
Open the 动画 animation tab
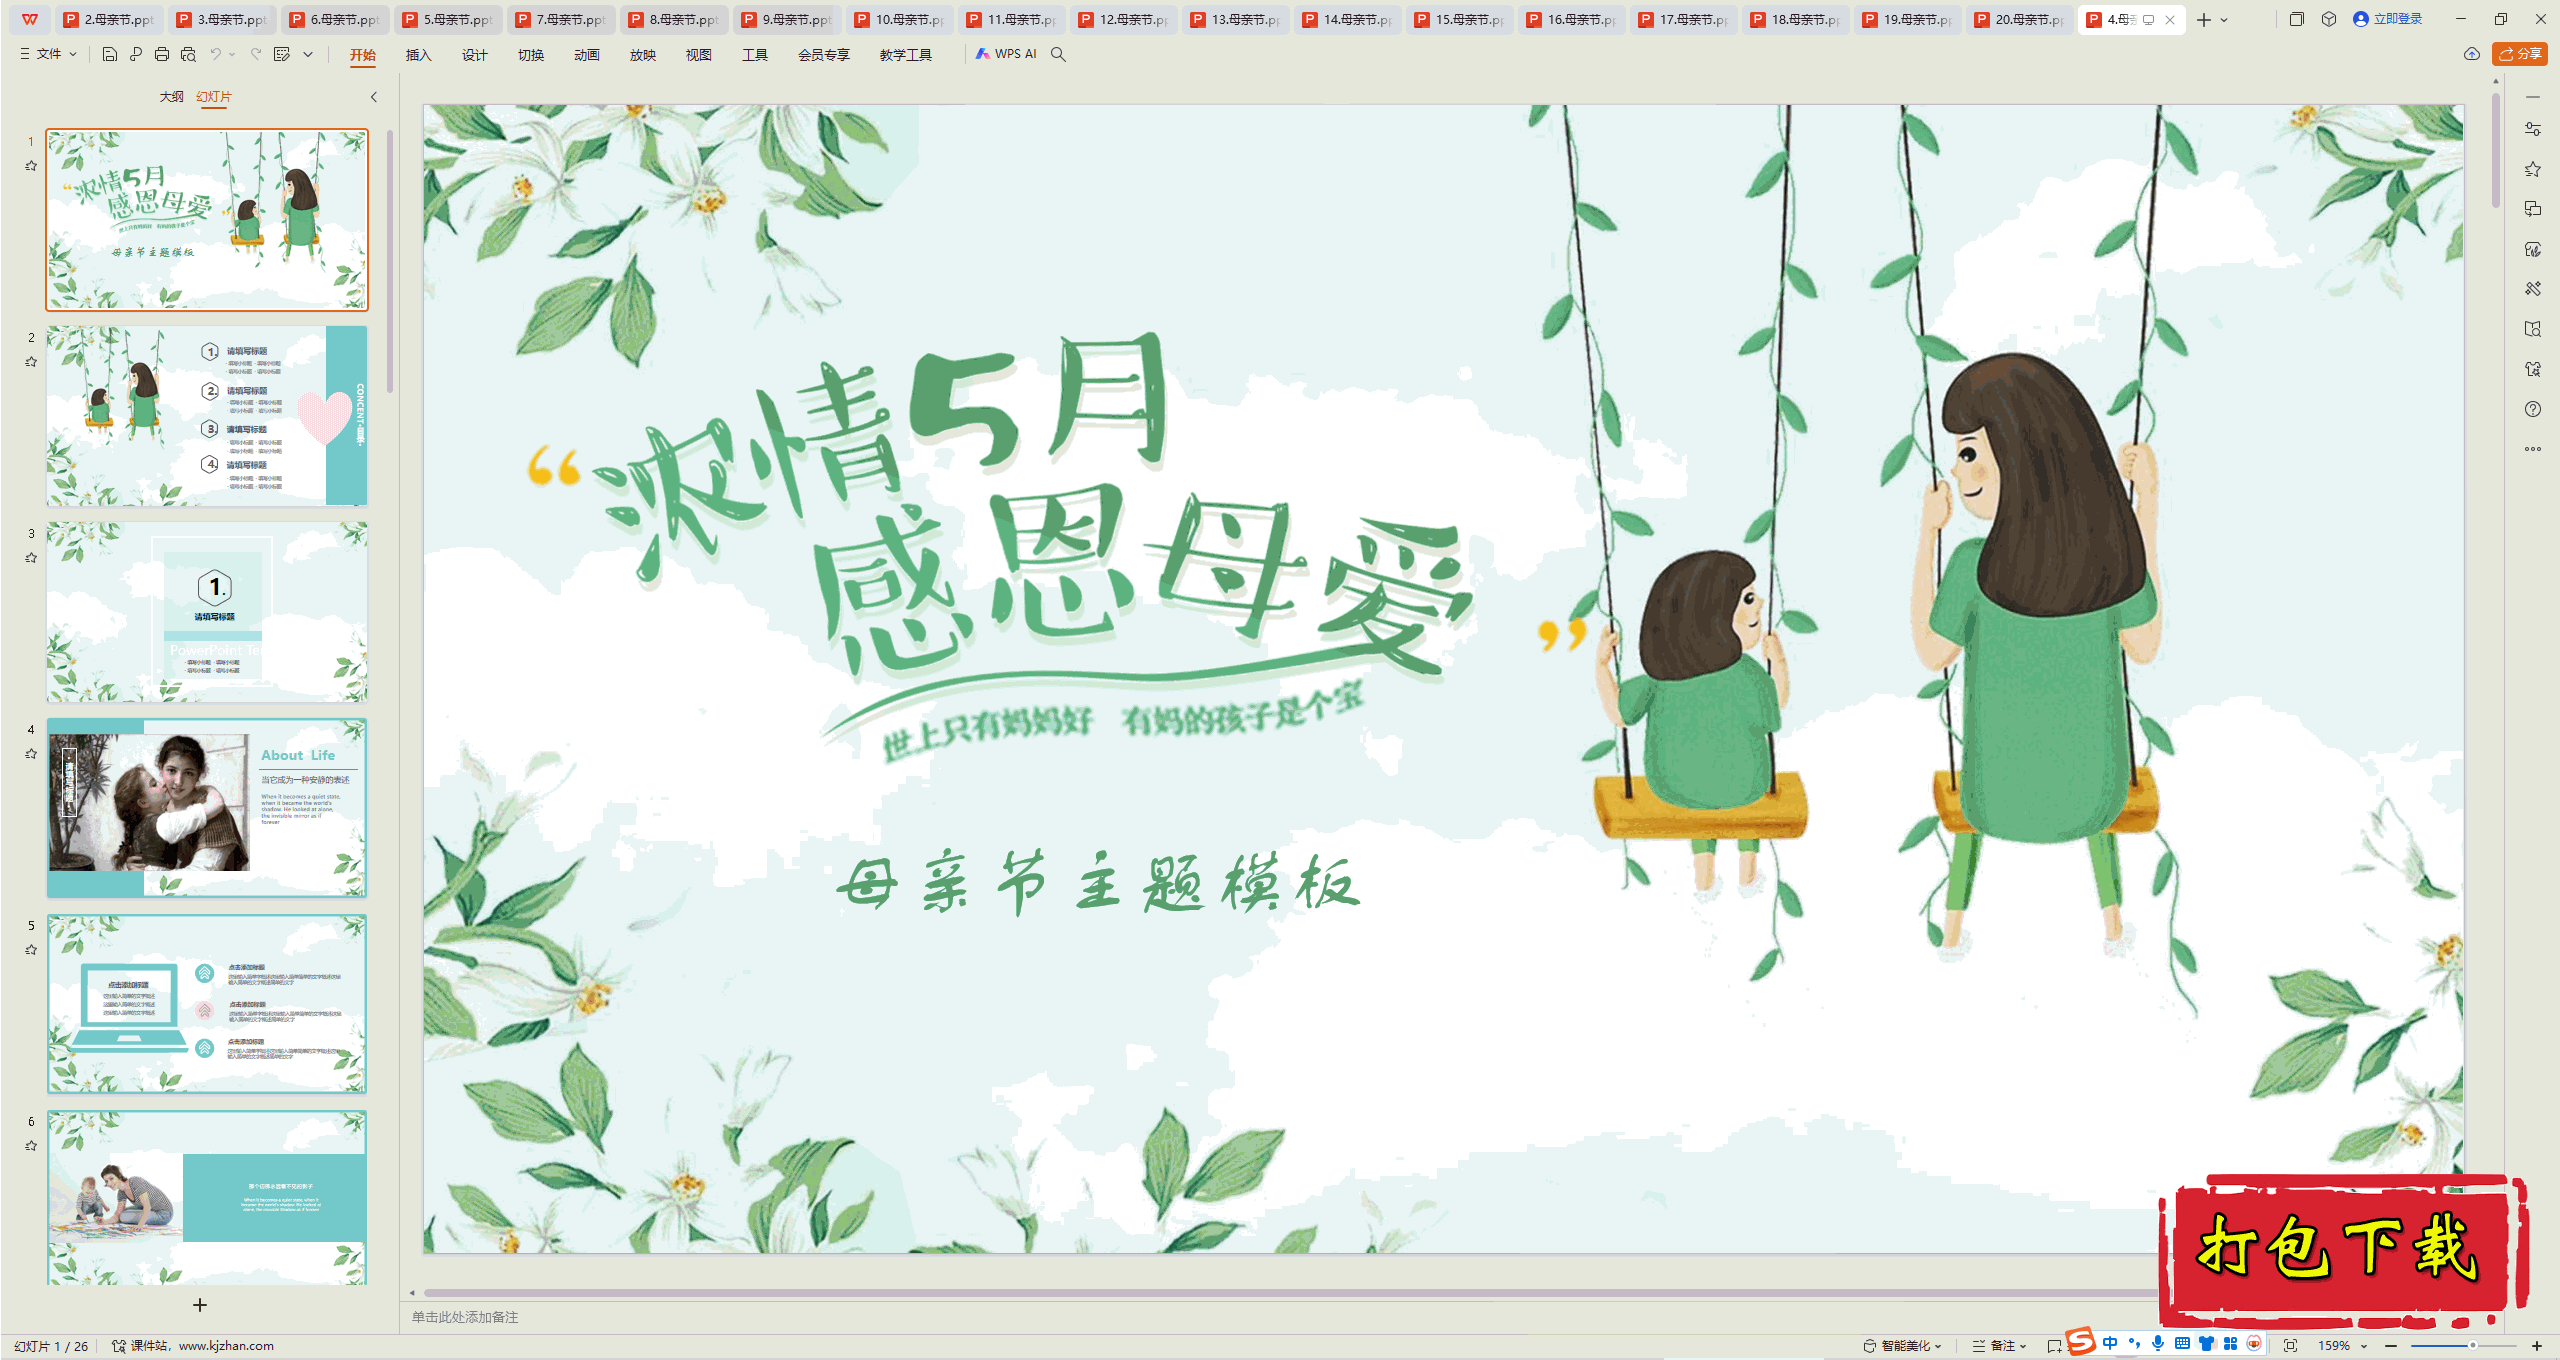[586, 54]
